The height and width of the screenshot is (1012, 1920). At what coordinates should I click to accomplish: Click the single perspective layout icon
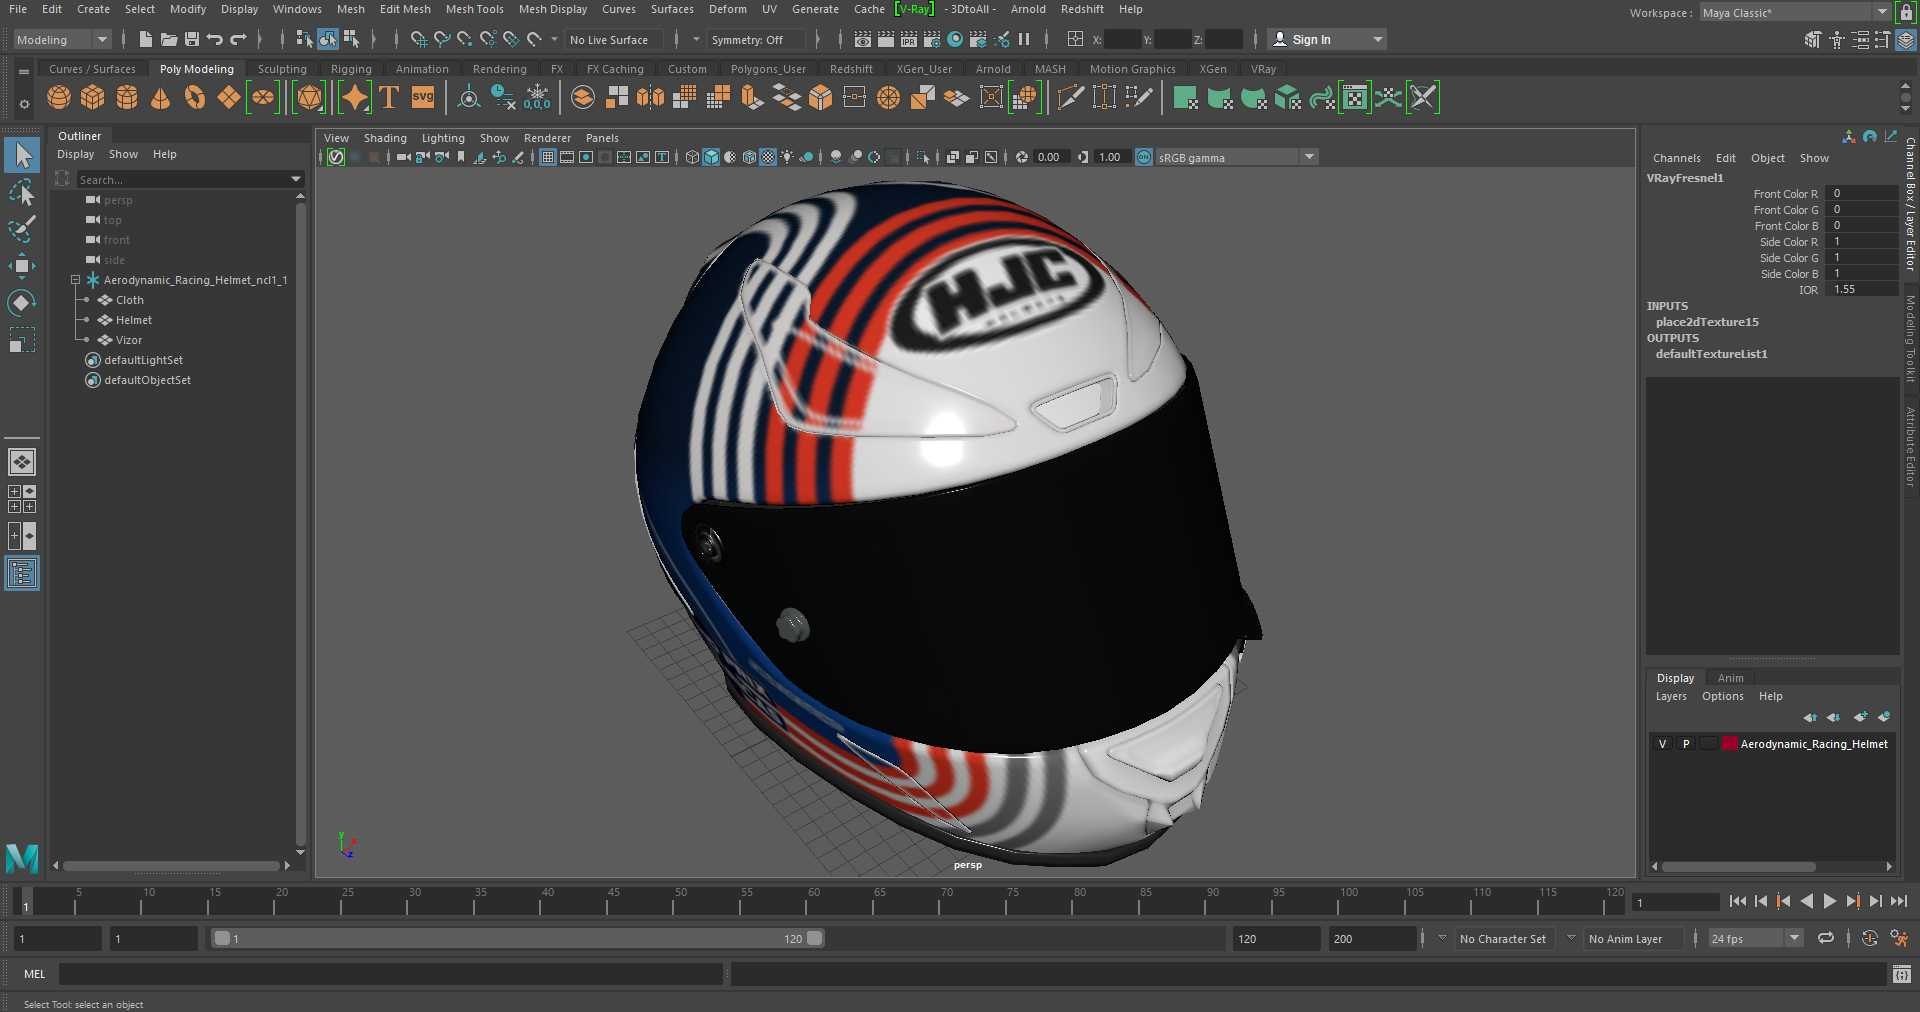click(x=22, y=462)
